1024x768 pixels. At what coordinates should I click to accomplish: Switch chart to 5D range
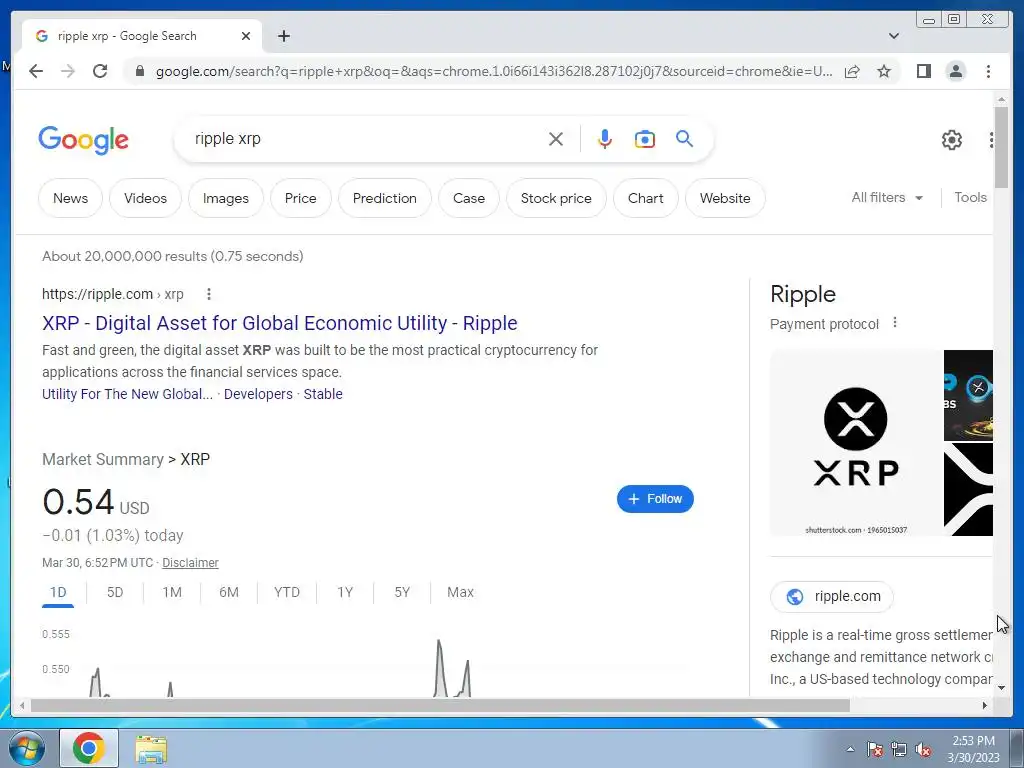pyautogui.click(x=115, y=592)
